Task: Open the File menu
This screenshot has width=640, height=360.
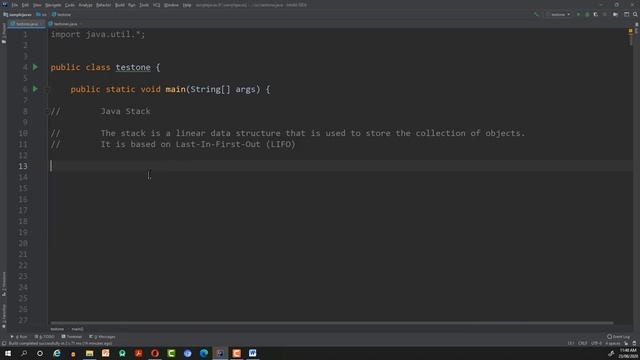Action: tap(15, 5)
